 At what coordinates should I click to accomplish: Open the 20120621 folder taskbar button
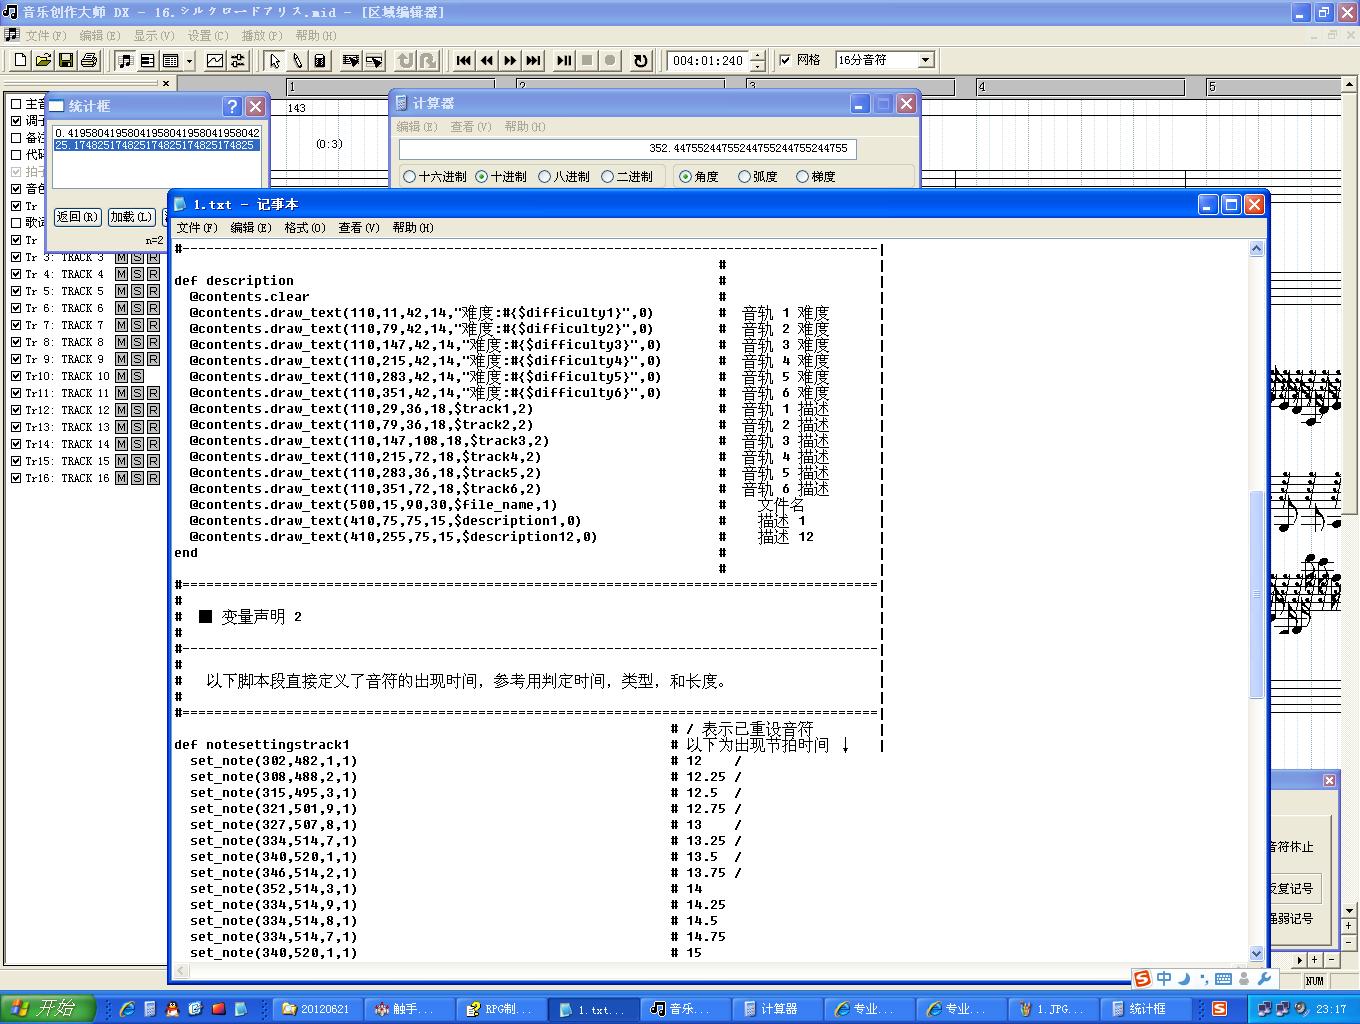317,1009
